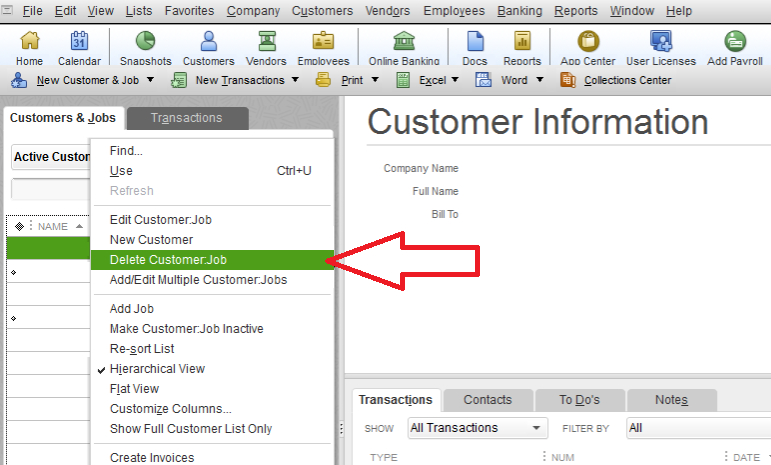Open the Window menu
This screenshot has height=465, width=771.
[632, 11]
